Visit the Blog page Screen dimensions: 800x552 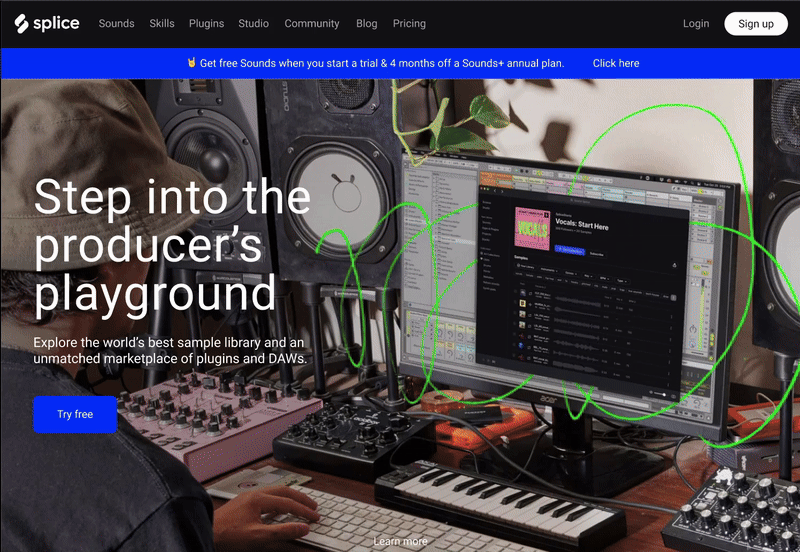[367, 23]
